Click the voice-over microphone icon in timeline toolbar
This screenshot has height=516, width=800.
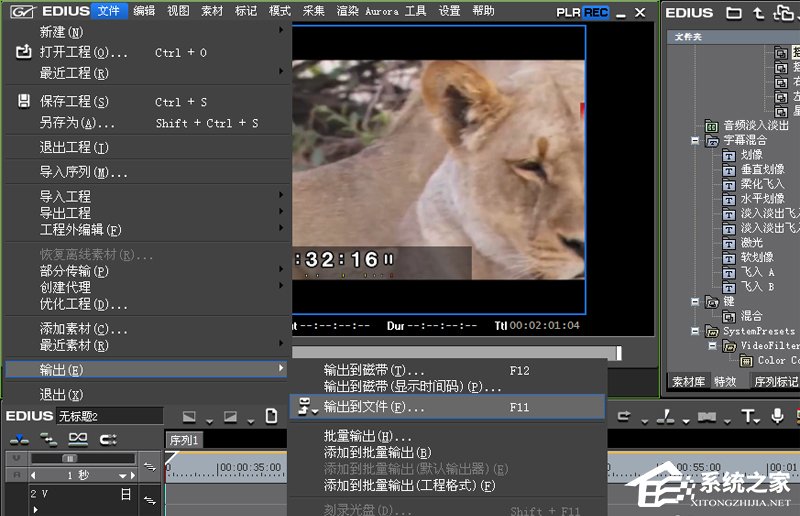(x=779, y=416)
